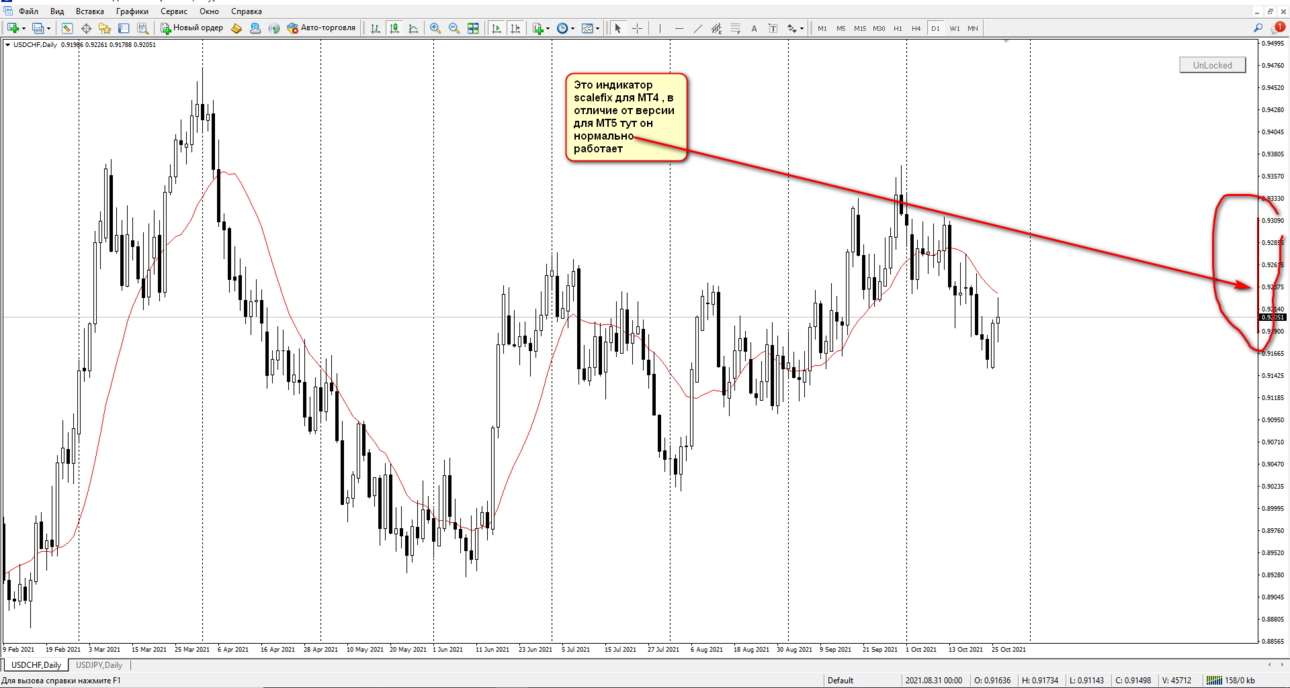Image resolution: width=1290 pixels, height=688 pixels.
Task: Select the text tool
Action: tap(754, 28)
